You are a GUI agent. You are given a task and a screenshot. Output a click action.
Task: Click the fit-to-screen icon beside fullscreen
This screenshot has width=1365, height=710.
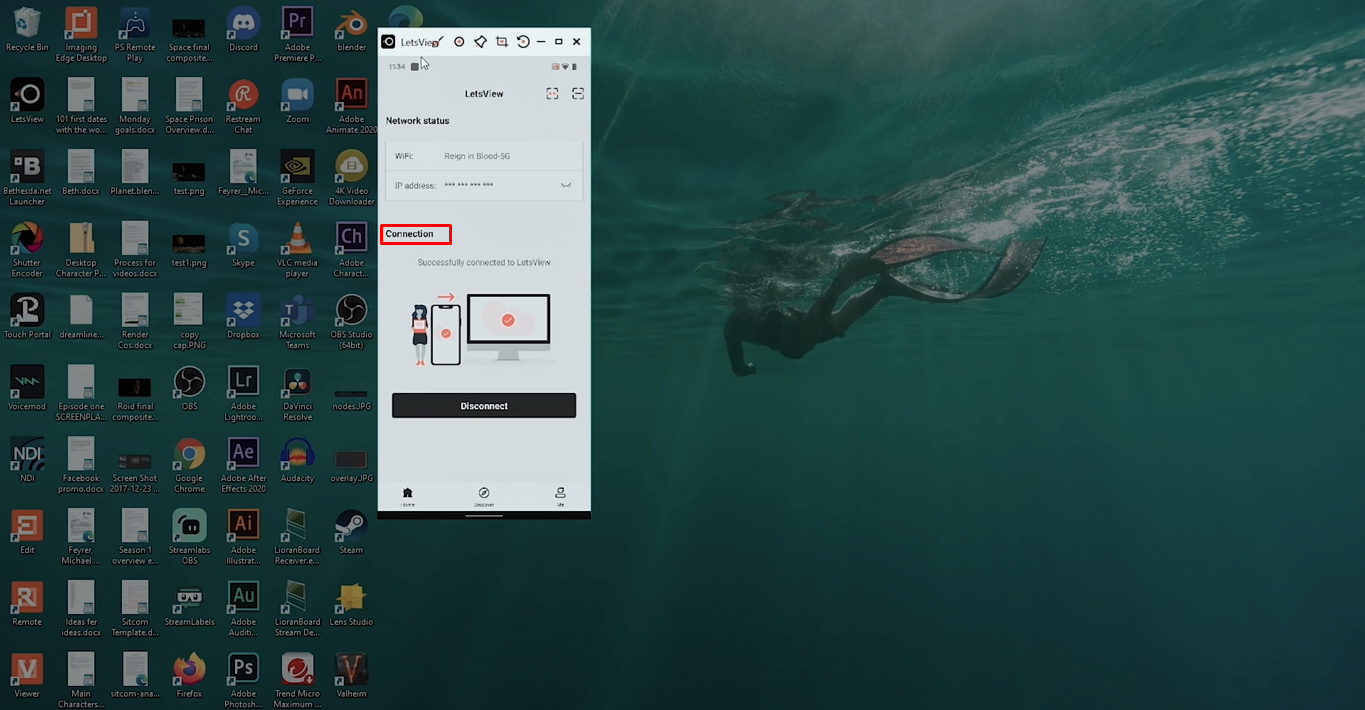coord(578,93)
